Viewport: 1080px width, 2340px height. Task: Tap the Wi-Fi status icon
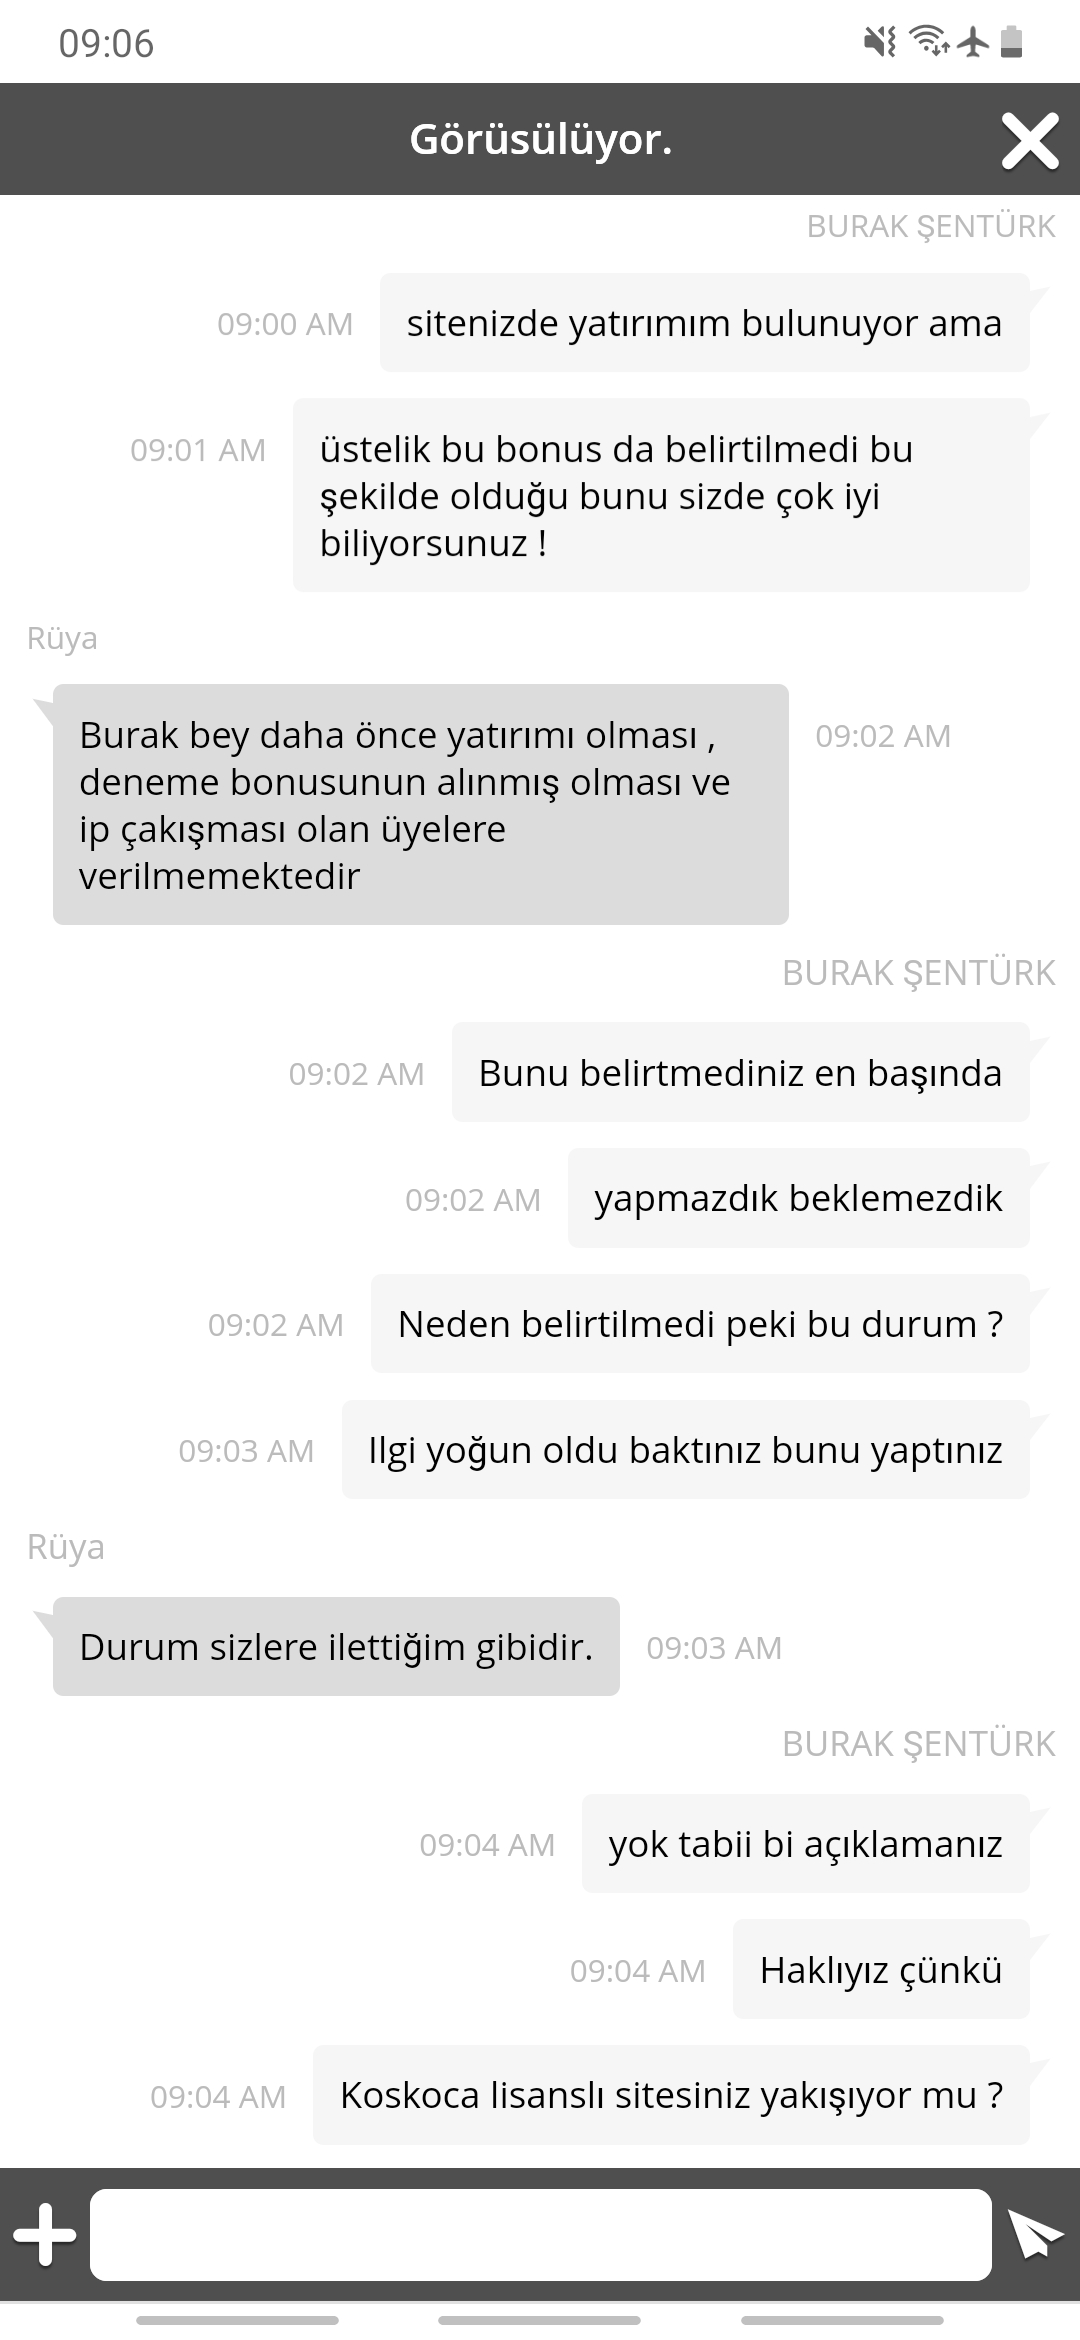coord(929,42)
